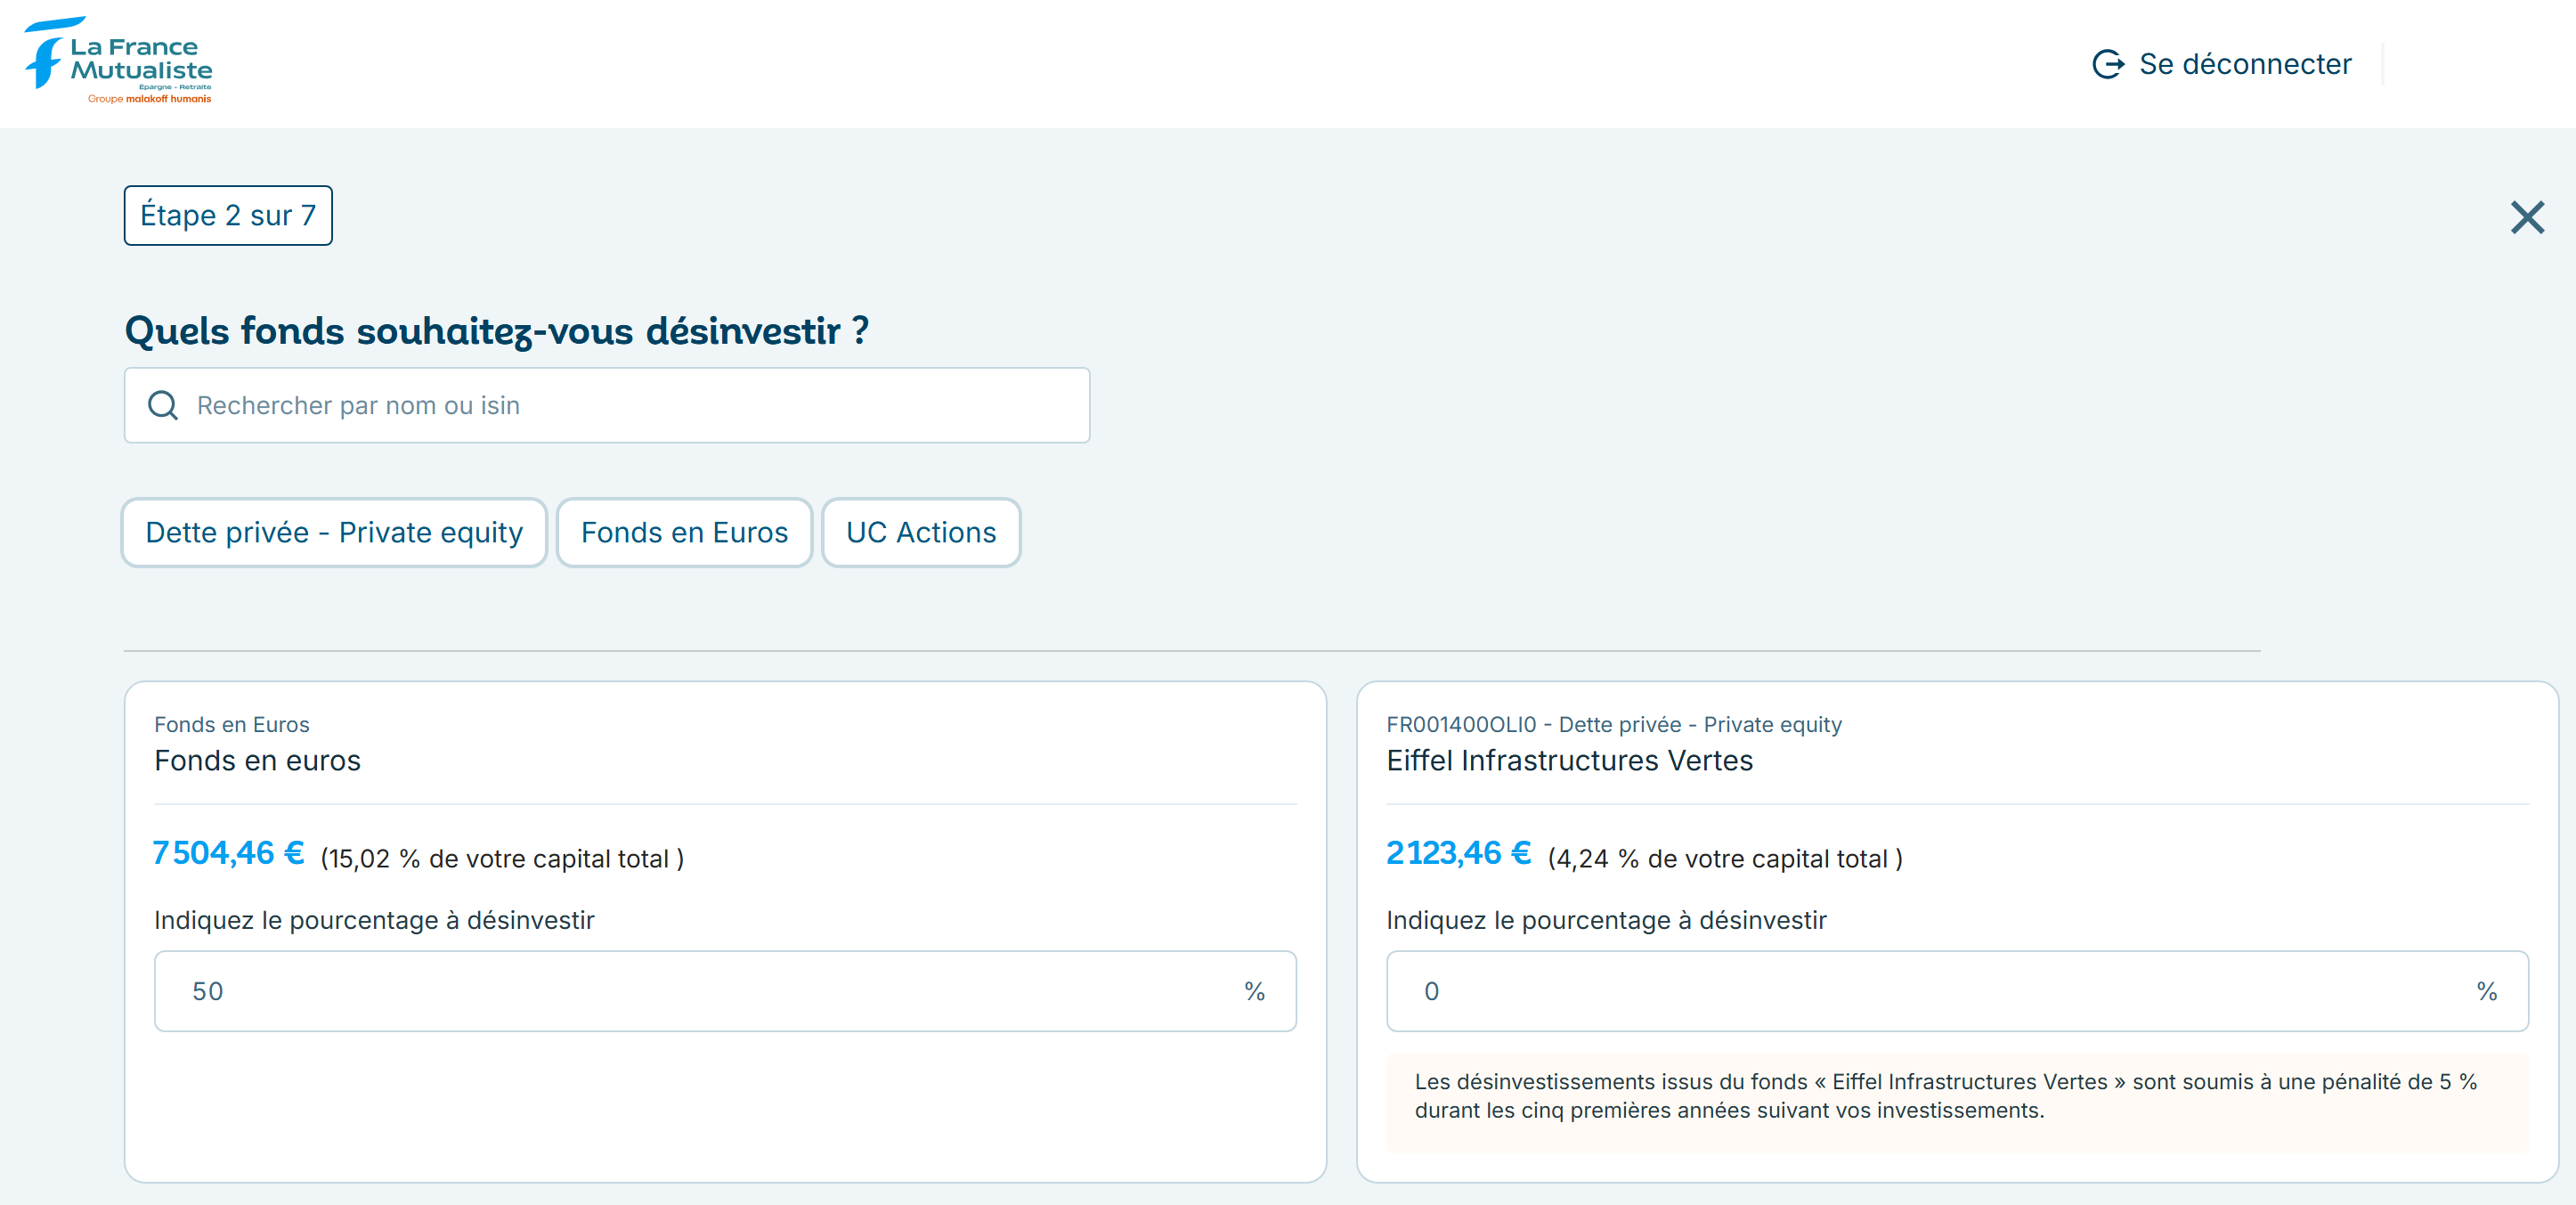Click the Fonds en euros card title
The height and width of the screenshot is (1205, 2576).
(257, 760)
